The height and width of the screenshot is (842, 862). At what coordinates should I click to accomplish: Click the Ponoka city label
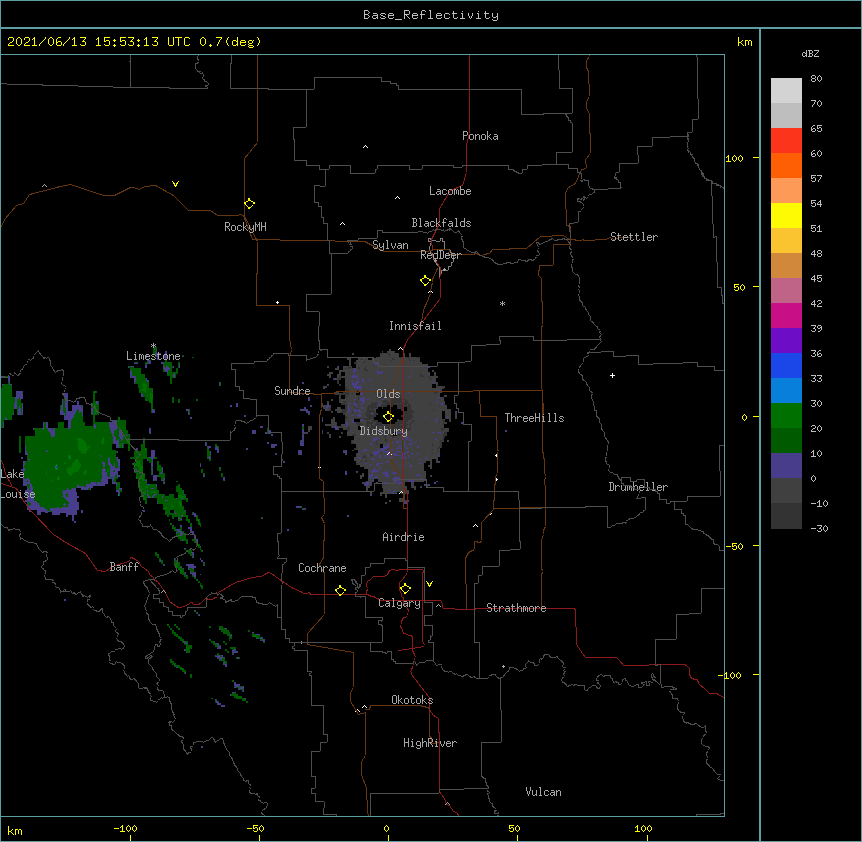[x=480, y=136]
